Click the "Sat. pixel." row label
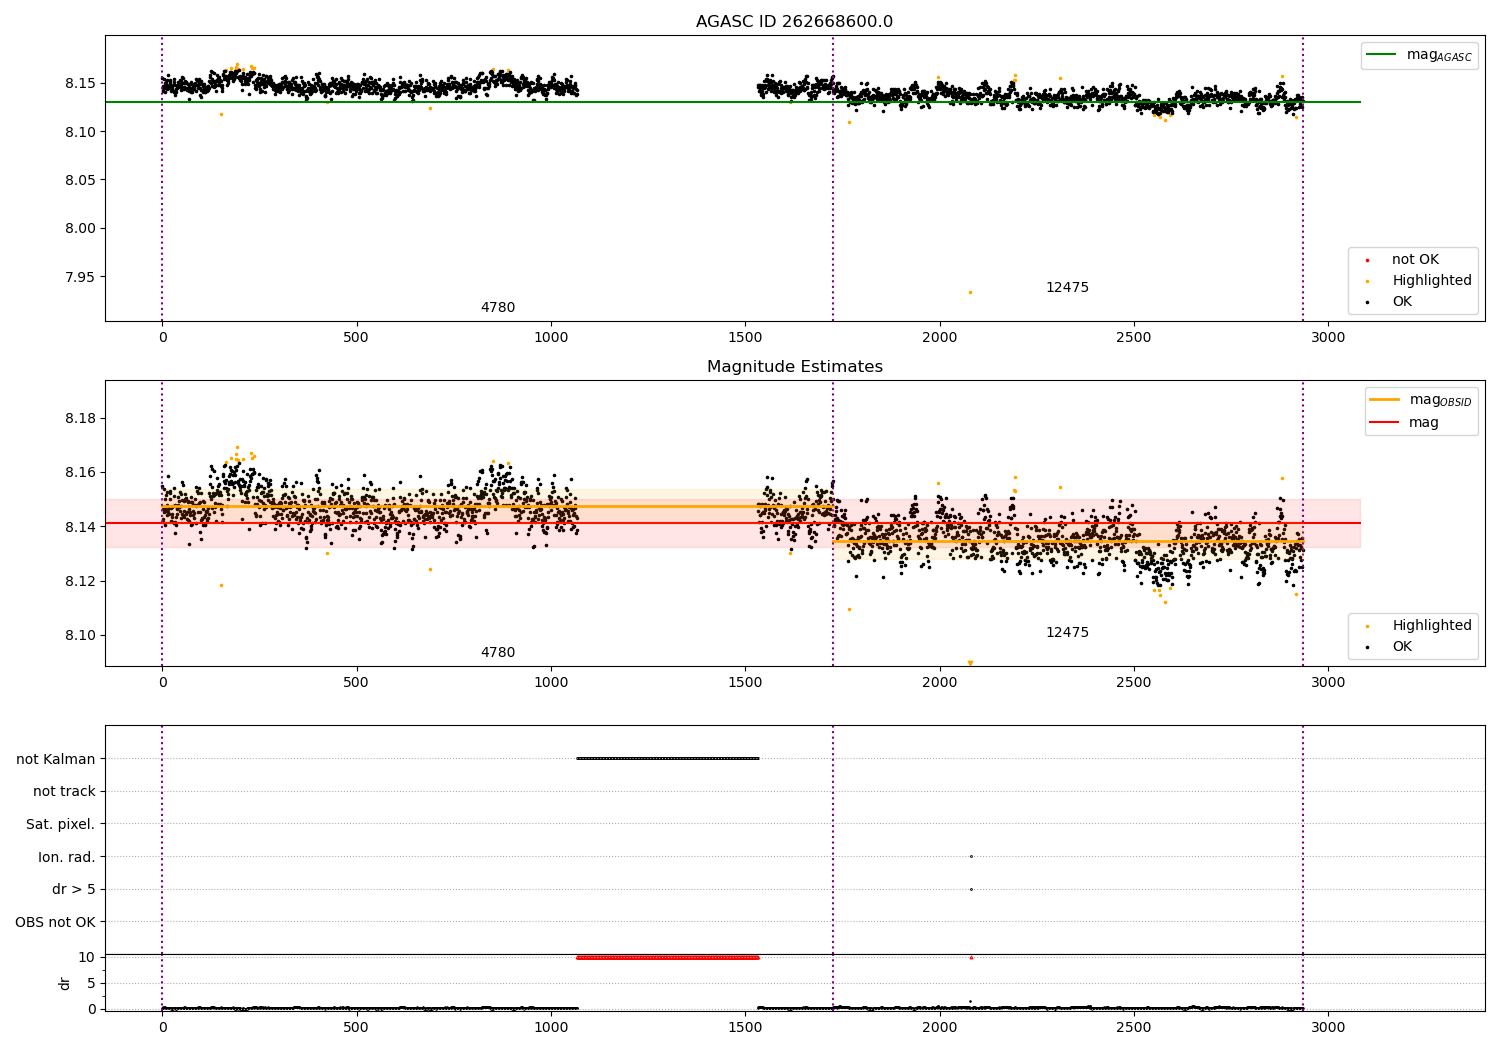This screenshot has width=1500, height=1050. (60, 824)
